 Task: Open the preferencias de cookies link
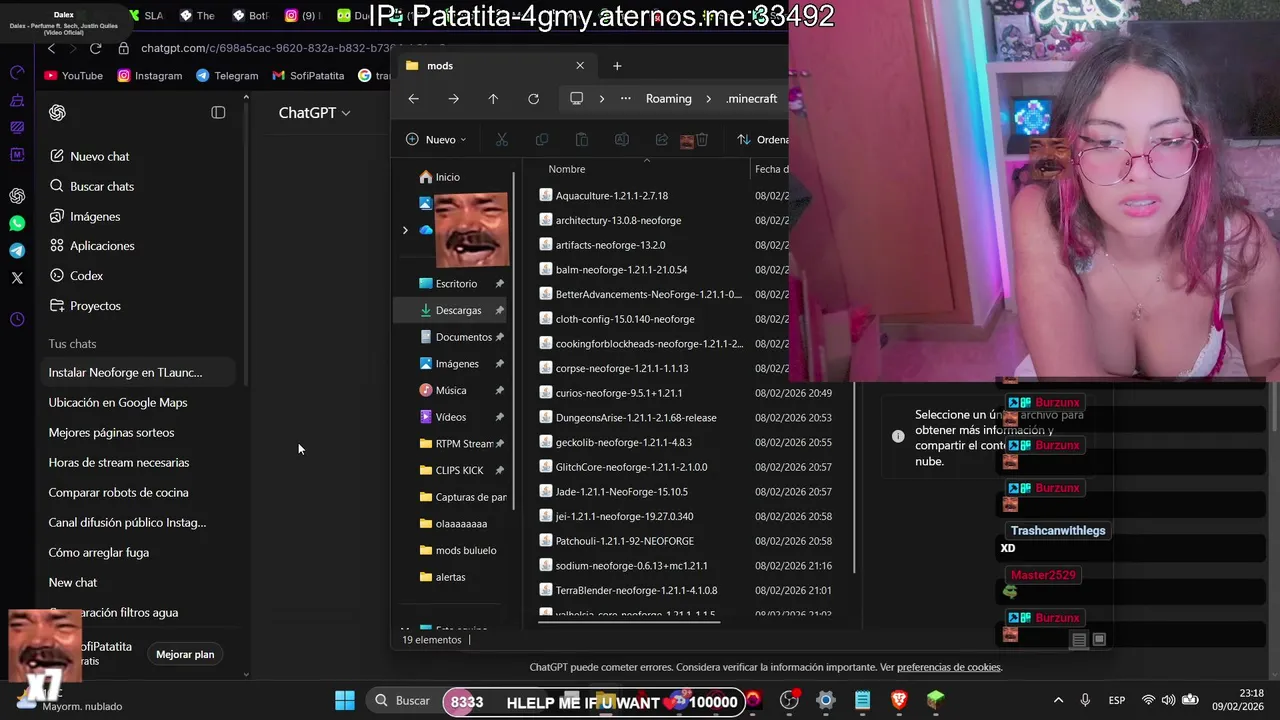tap(949, 667)
